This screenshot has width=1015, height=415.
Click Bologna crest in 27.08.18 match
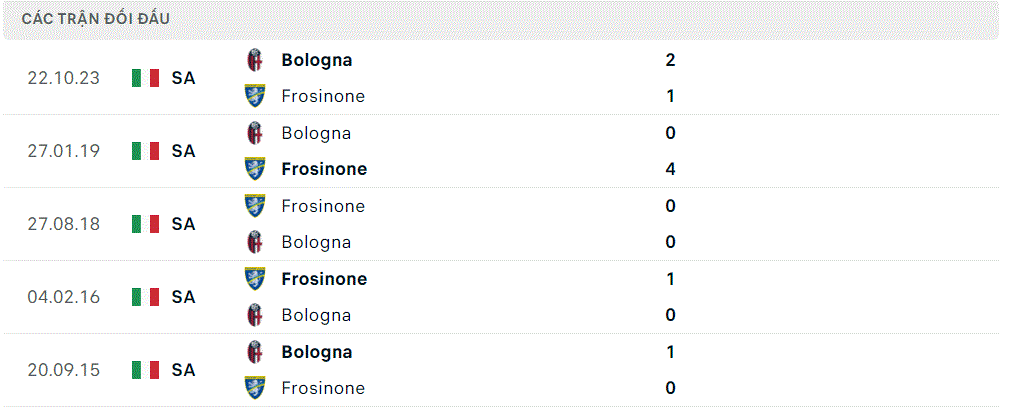(255, 242)
